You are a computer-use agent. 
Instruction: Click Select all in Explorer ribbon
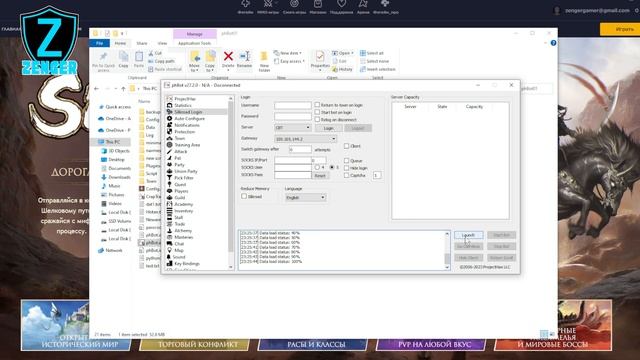[x=372, y=53]
